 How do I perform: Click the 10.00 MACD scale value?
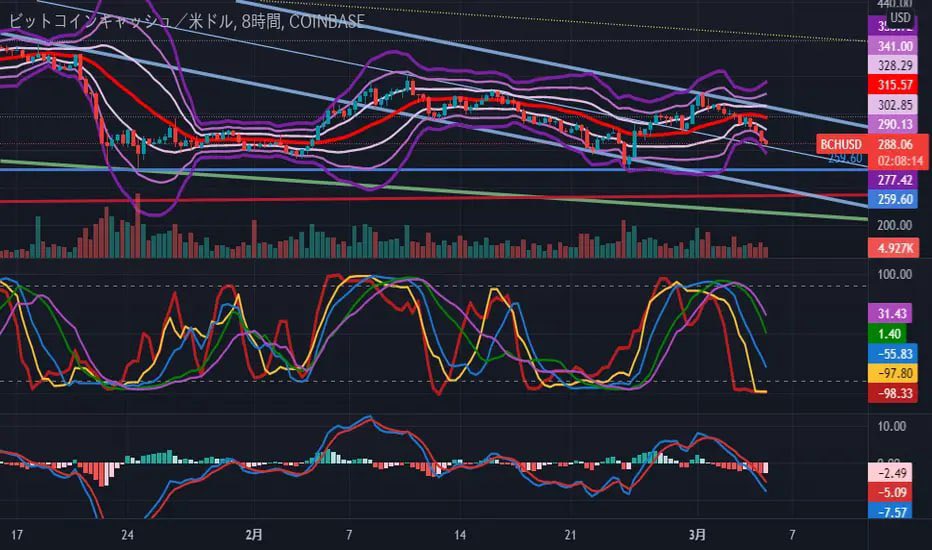coord(891,426)
